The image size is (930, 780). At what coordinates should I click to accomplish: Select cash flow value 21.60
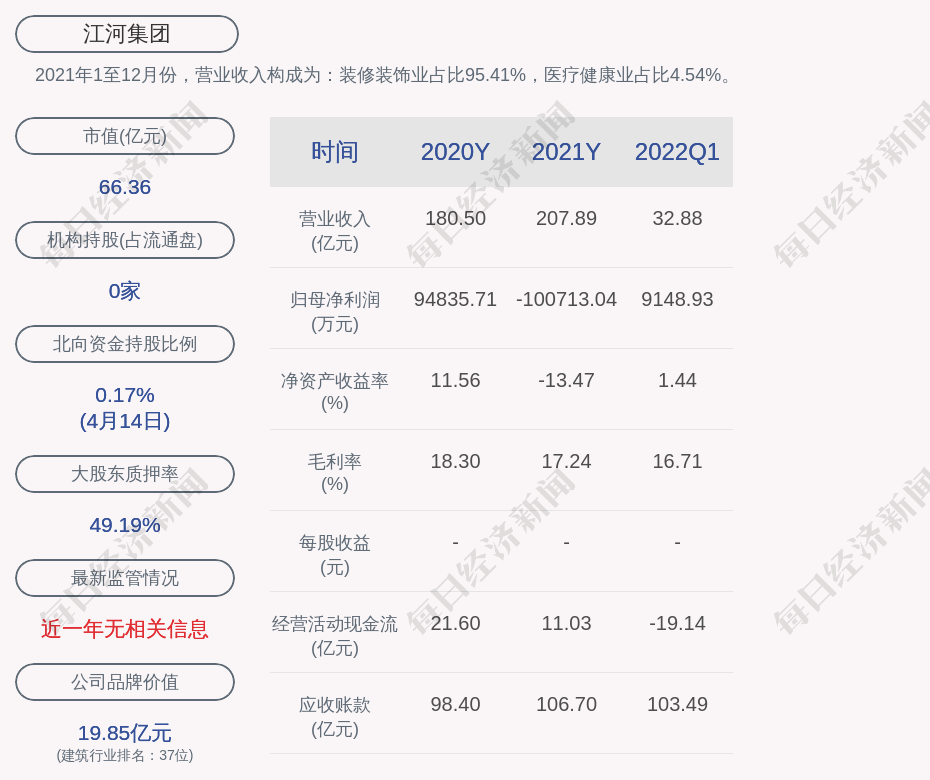455,623
